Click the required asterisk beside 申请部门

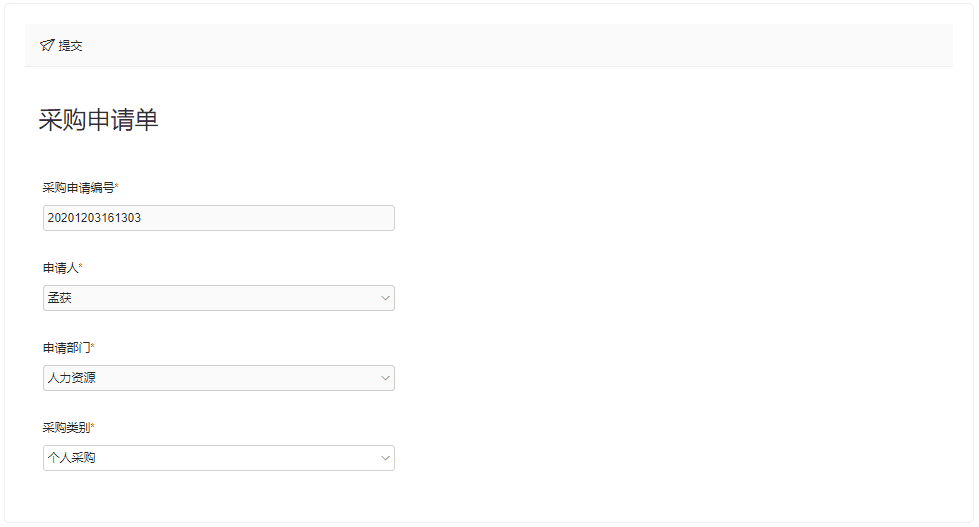(x=93, y=347)
